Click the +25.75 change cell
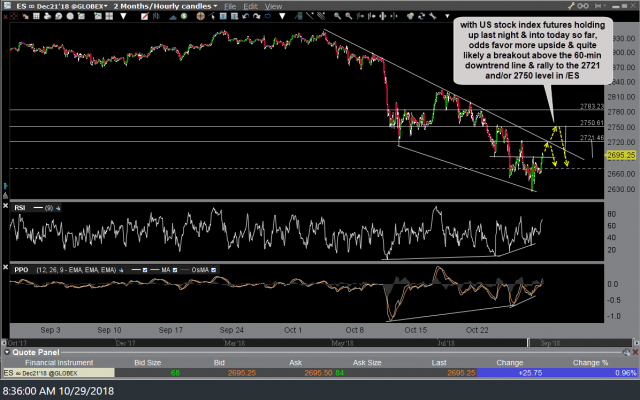 coord(530,373)
